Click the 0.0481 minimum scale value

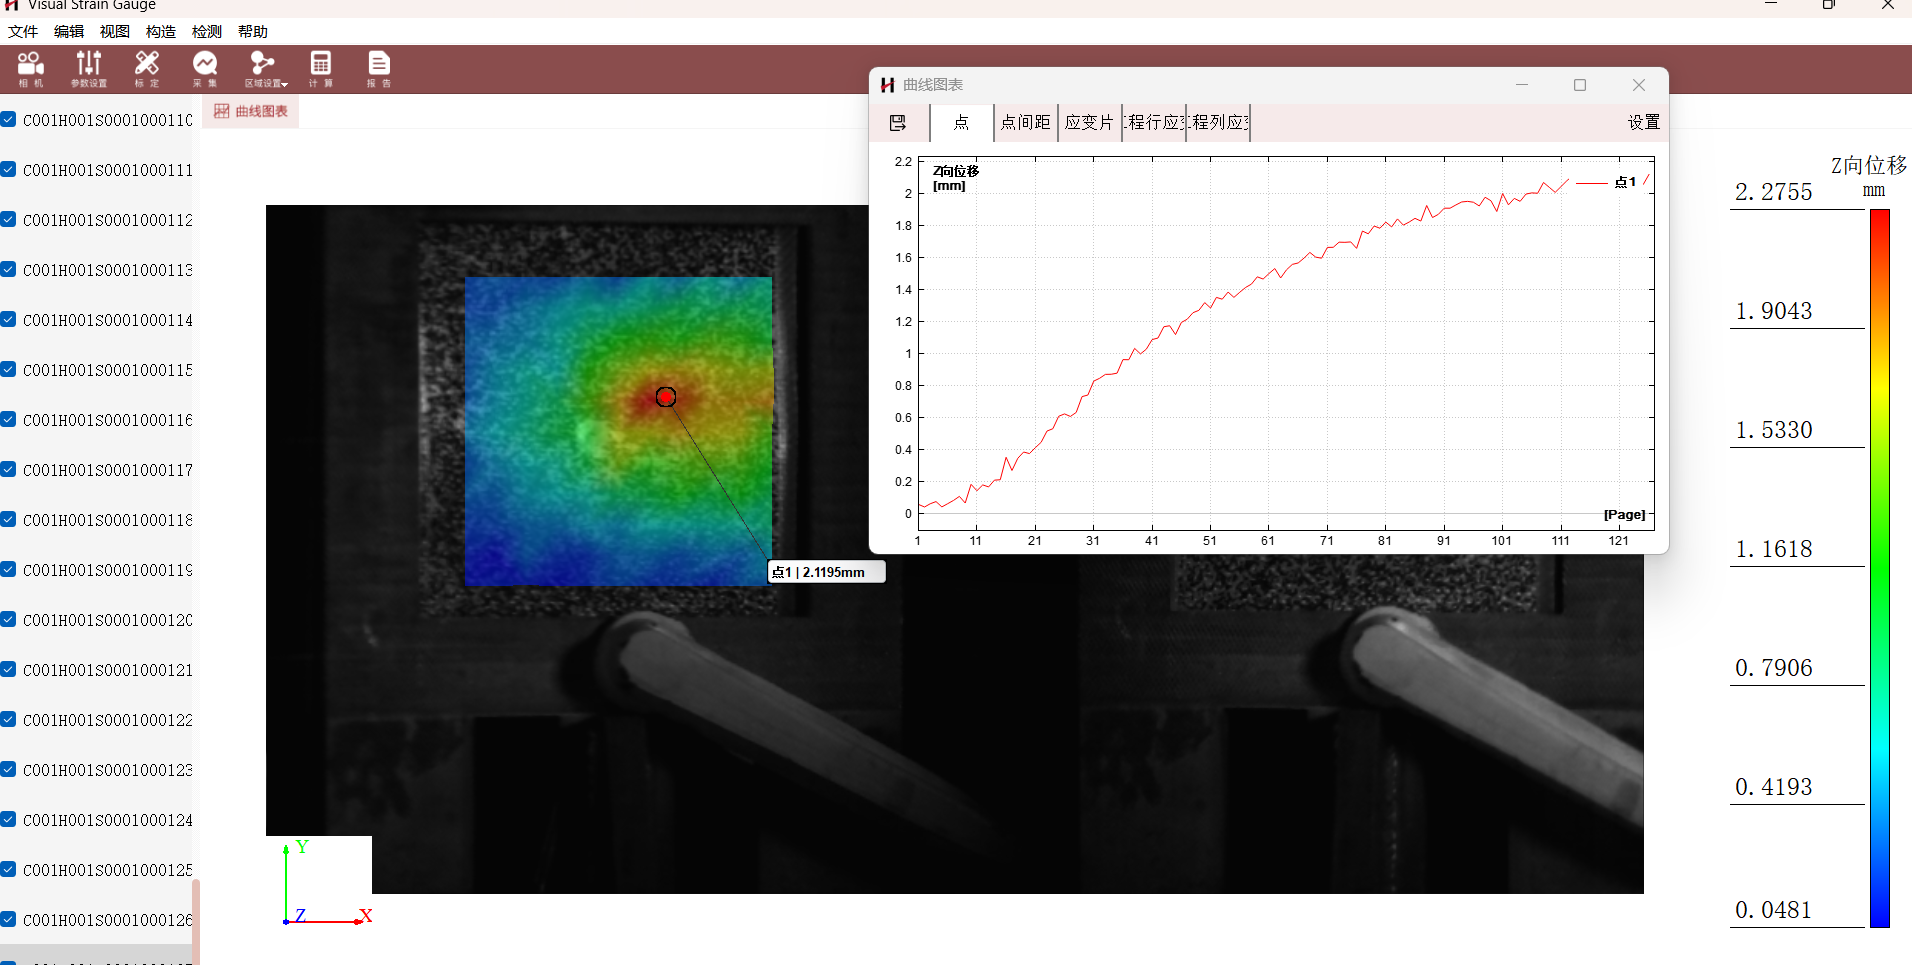(1773, 910)
